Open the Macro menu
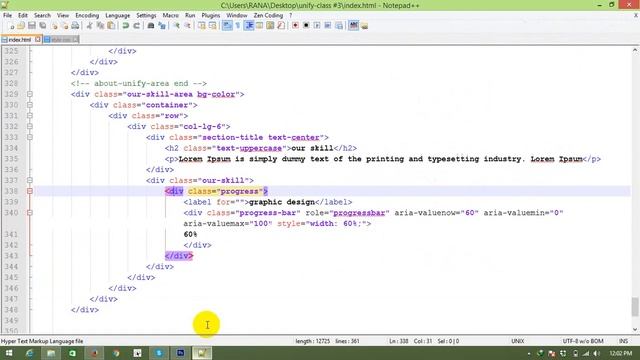Viewport: 640px width, 360px height. point(171,16)
